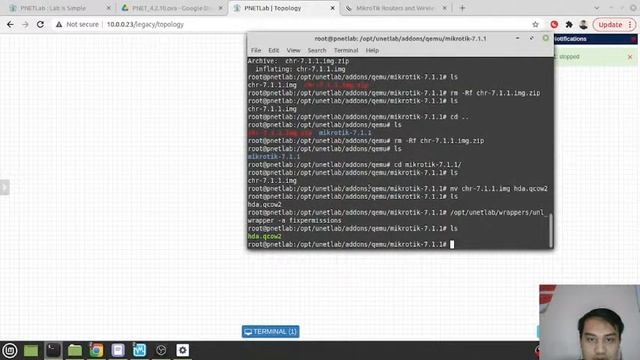Viewport: 640px width, 360px height.
Task: Open Chrome from the taskbar
Action: (96, 350)
